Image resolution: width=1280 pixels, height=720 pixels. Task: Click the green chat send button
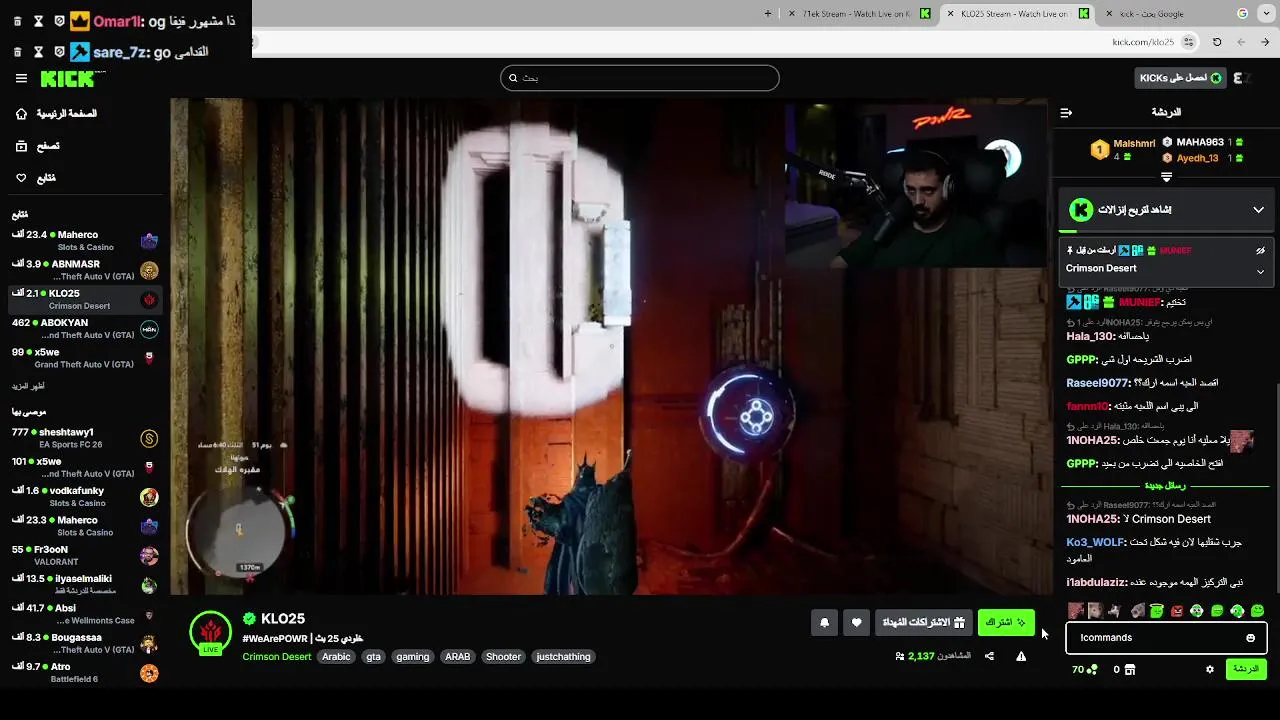point(1246,669)
